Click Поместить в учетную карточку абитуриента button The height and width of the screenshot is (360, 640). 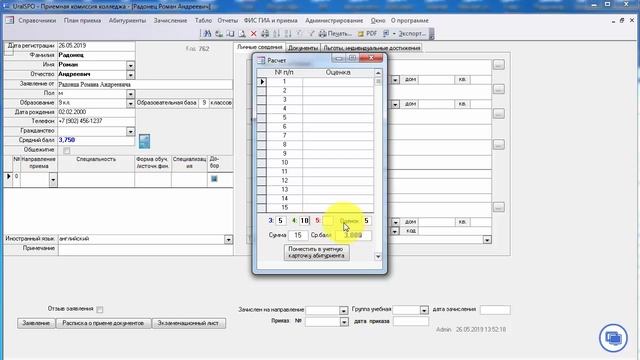[x=316, y=252]
